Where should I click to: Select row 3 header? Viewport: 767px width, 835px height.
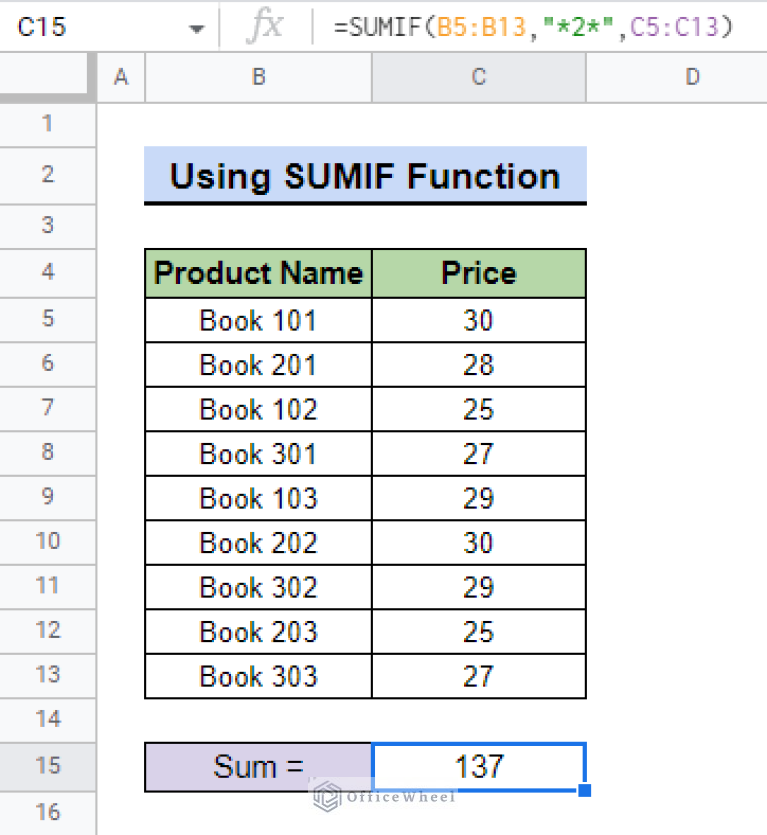pos(48,226)
